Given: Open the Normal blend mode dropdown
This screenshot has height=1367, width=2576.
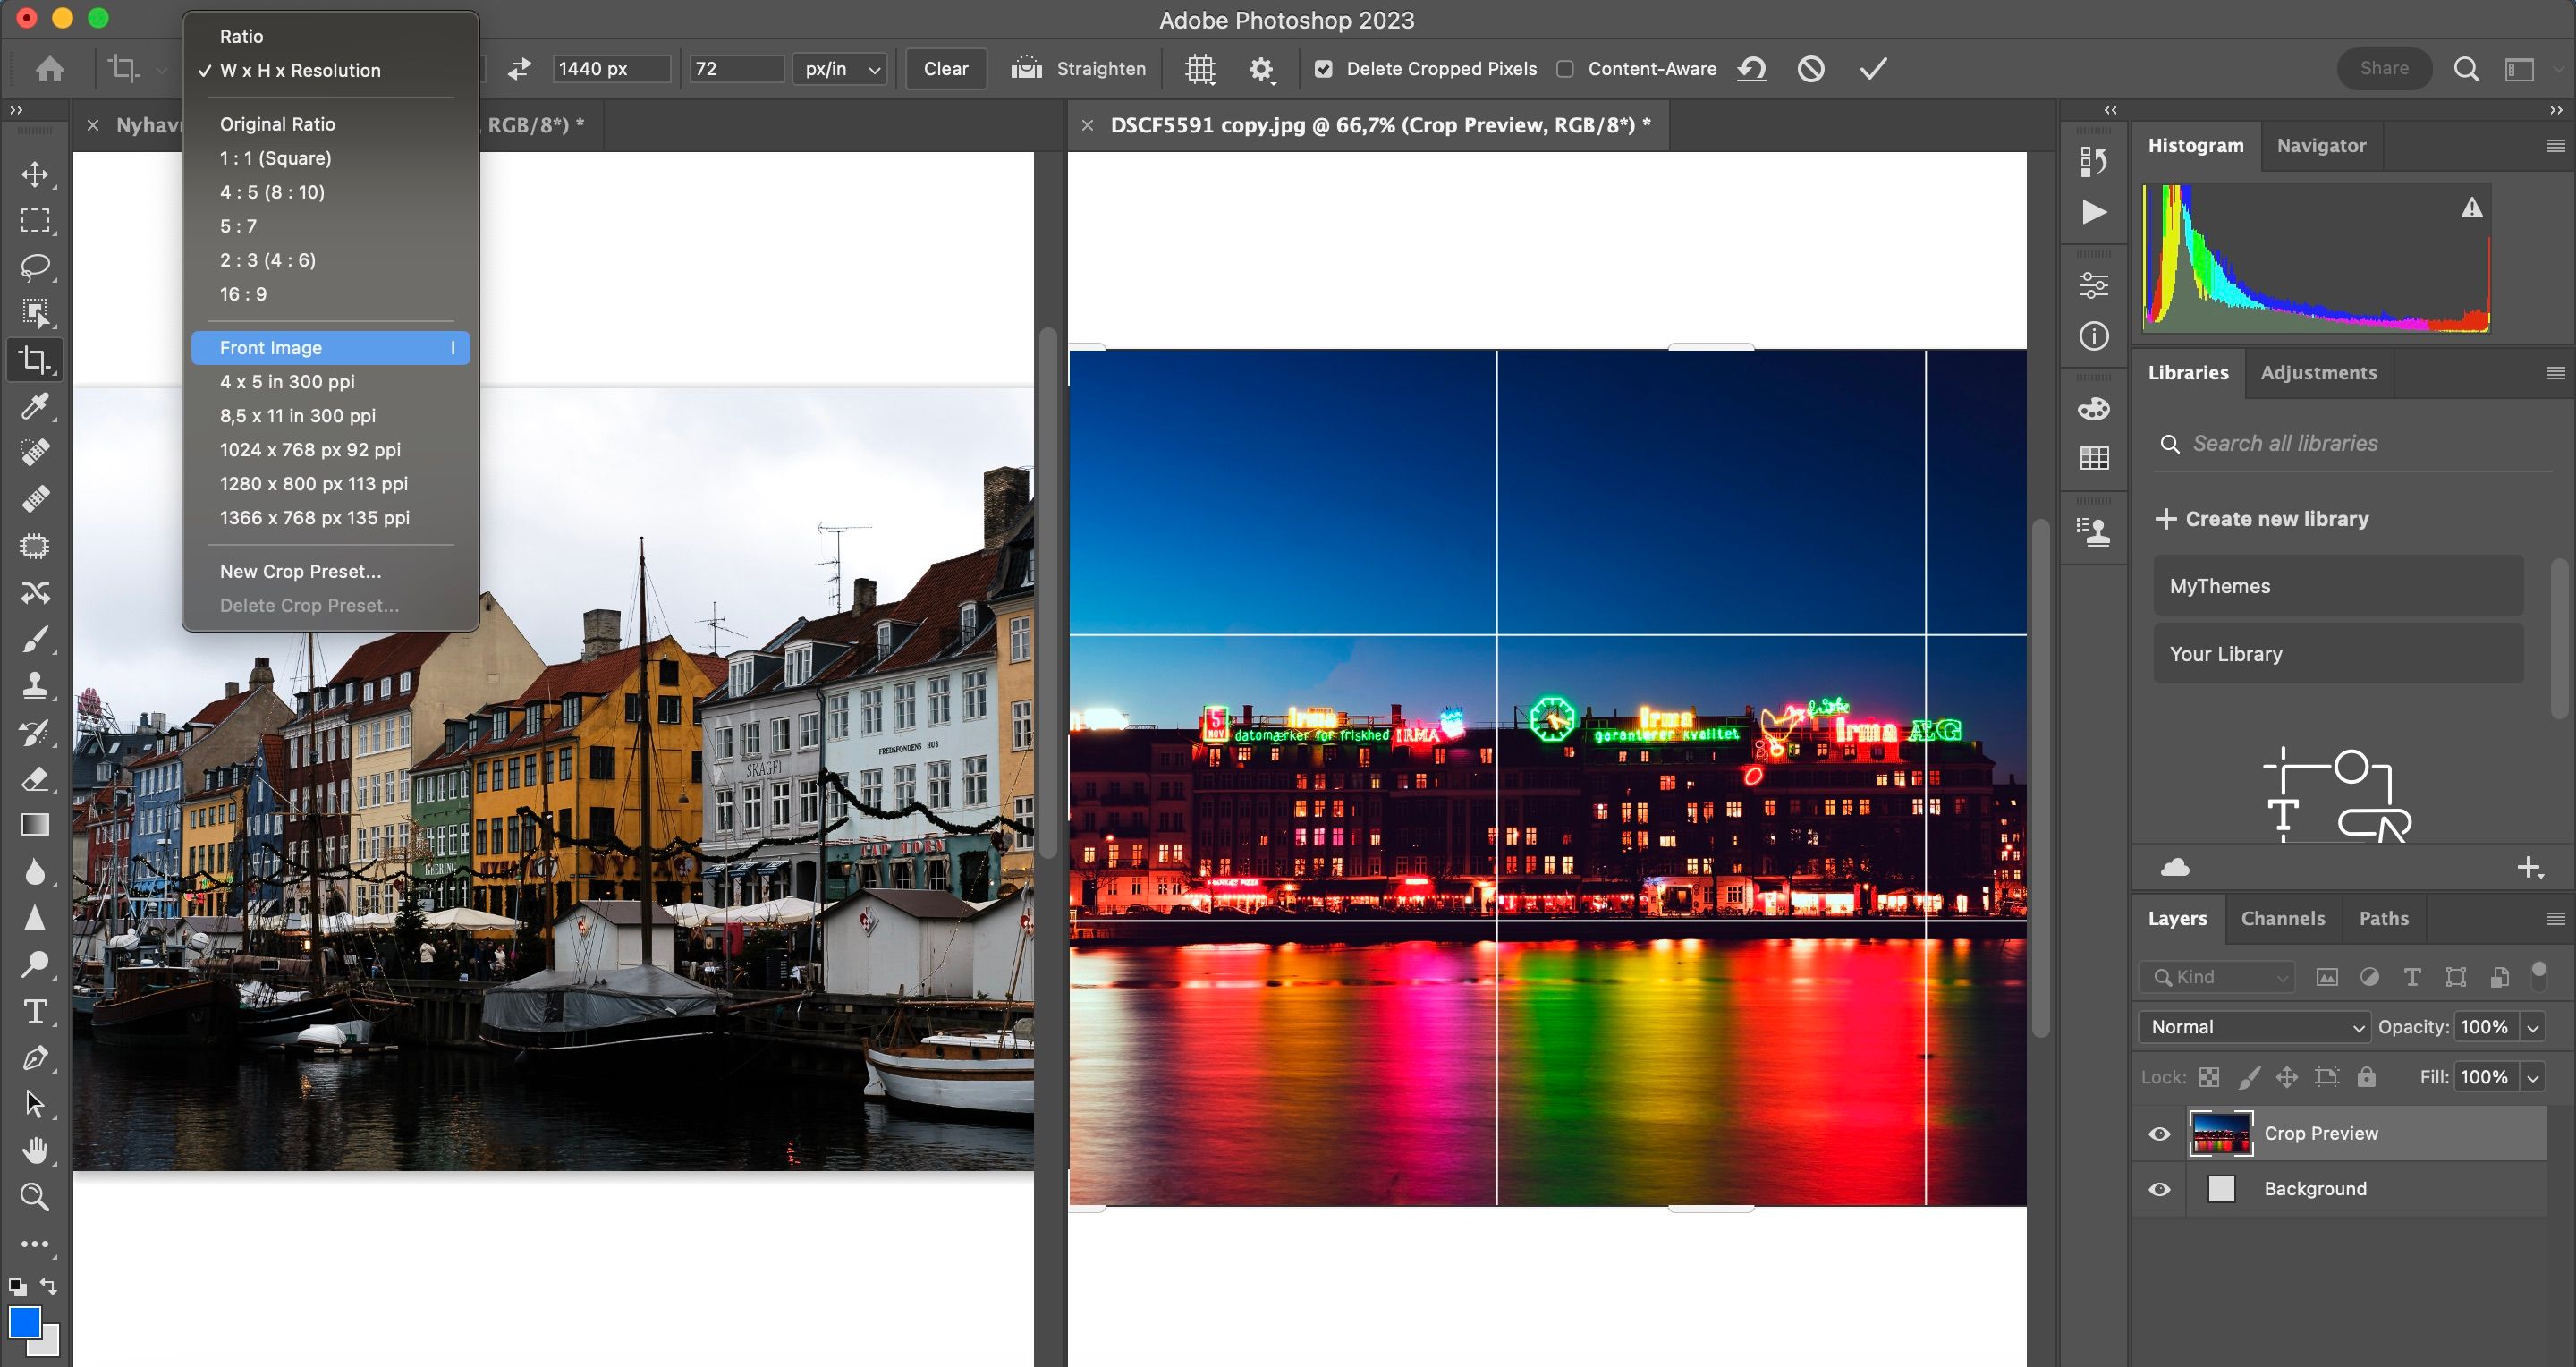Looking at the screenshot, I should pos(2255,1027).
